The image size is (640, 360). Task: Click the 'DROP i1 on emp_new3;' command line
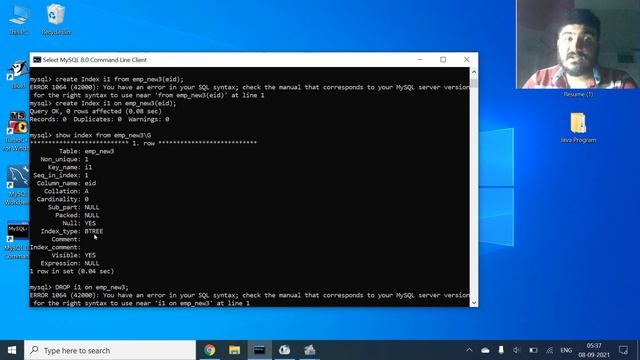(x=79, y=287)
